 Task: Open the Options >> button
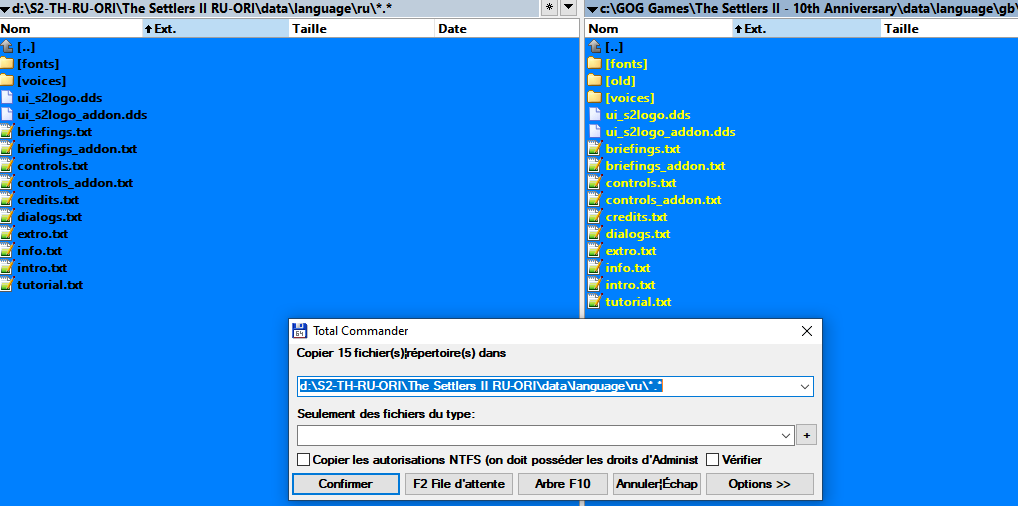tap(760, 484)
